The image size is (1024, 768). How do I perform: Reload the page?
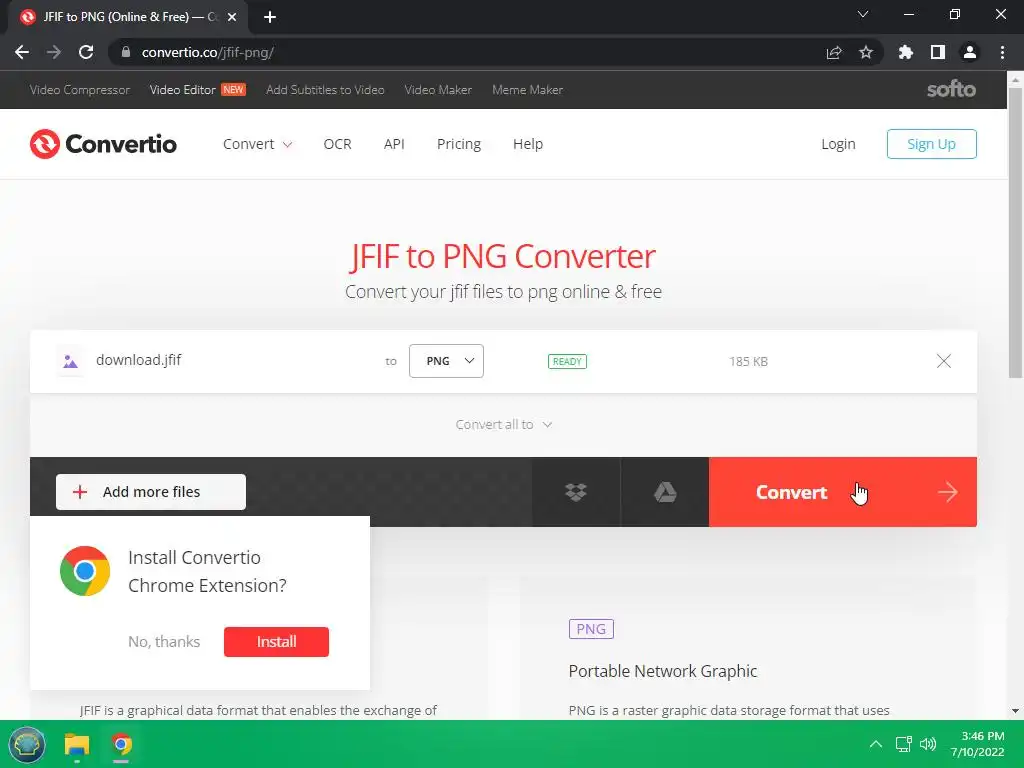point(86,52)
